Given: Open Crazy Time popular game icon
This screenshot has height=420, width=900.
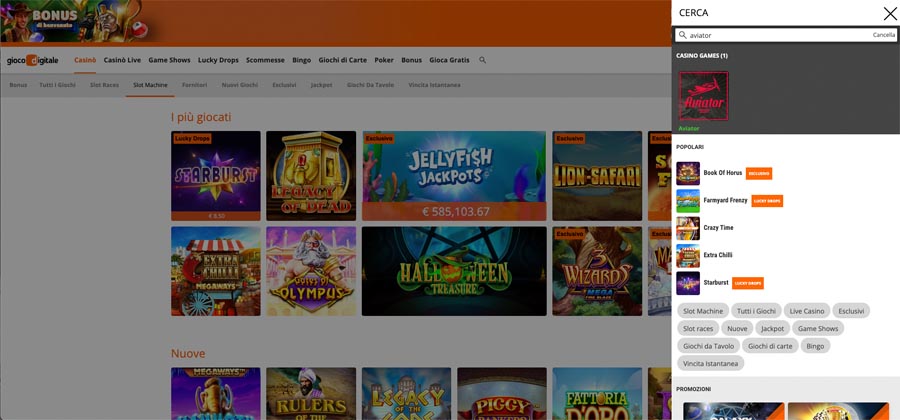Looking at the screenshot, I should click(688, 228).
